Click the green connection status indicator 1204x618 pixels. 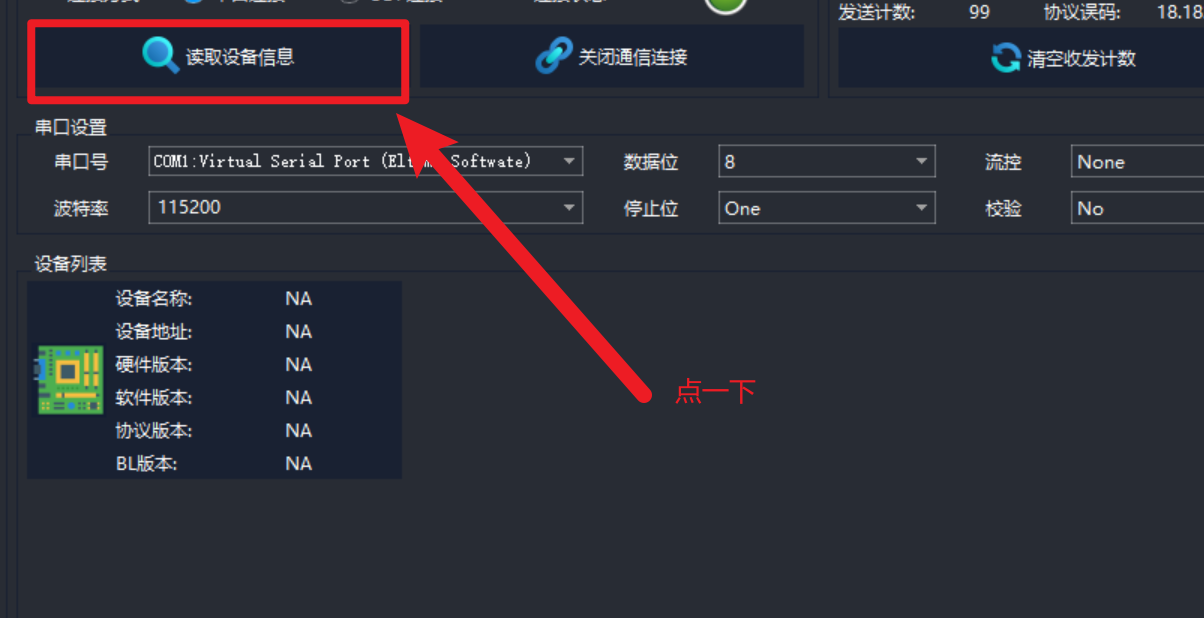(x=726, y=4)
